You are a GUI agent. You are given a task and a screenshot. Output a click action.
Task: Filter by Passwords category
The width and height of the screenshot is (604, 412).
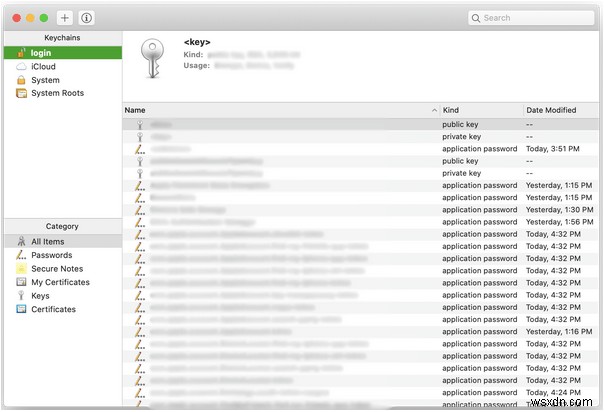point(52,255)
